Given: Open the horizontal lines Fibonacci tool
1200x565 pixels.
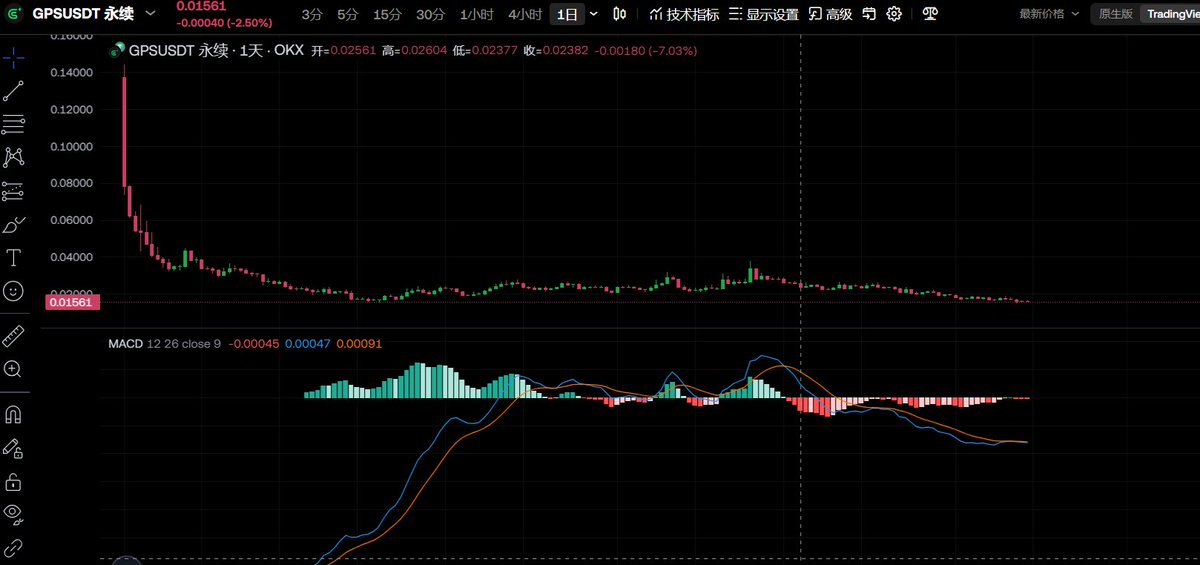Looking at the screenshot, I should pos(14,124).
